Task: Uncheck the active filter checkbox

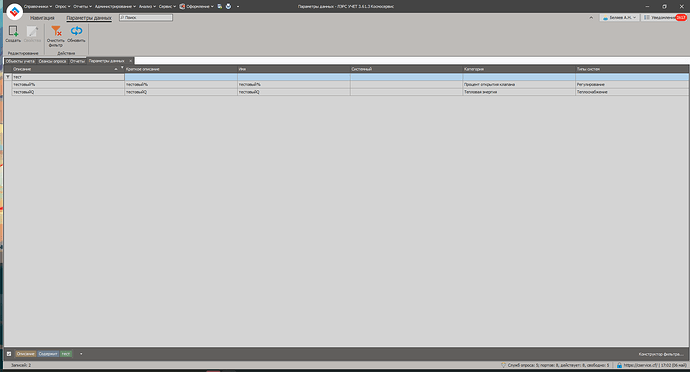Action: click(x=9, y=354)
